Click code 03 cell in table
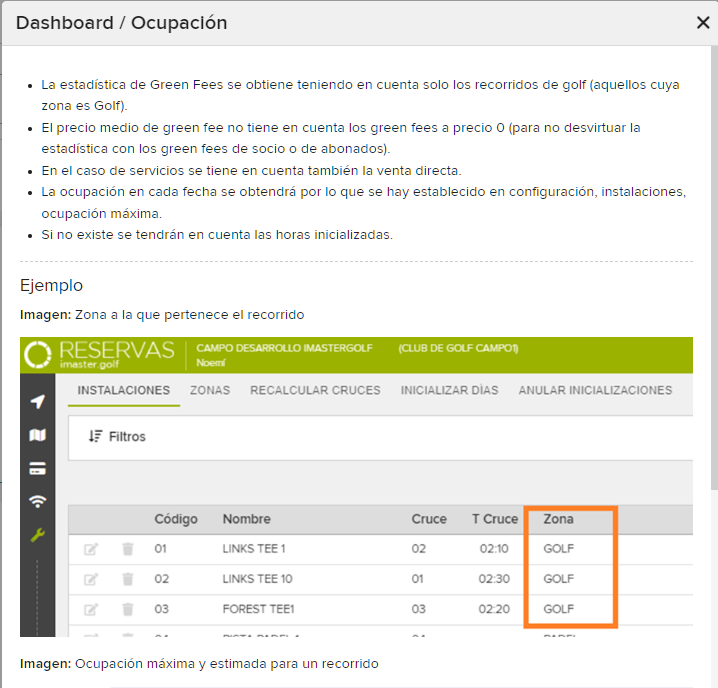 click(161, 609)
